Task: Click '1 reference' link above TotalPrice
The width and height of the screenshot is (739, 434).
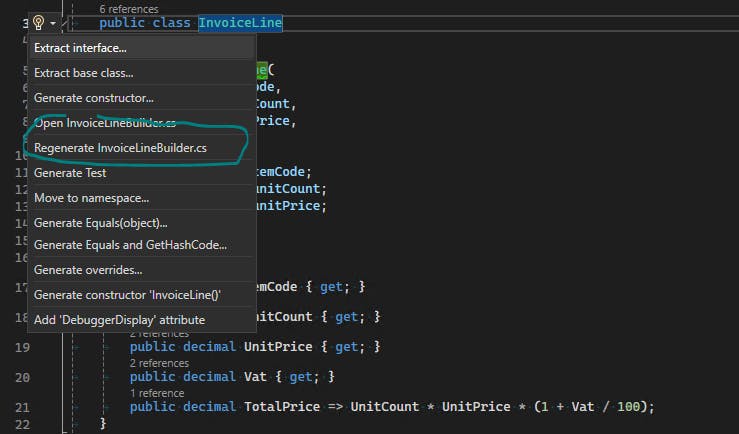Action: (157, 393)
